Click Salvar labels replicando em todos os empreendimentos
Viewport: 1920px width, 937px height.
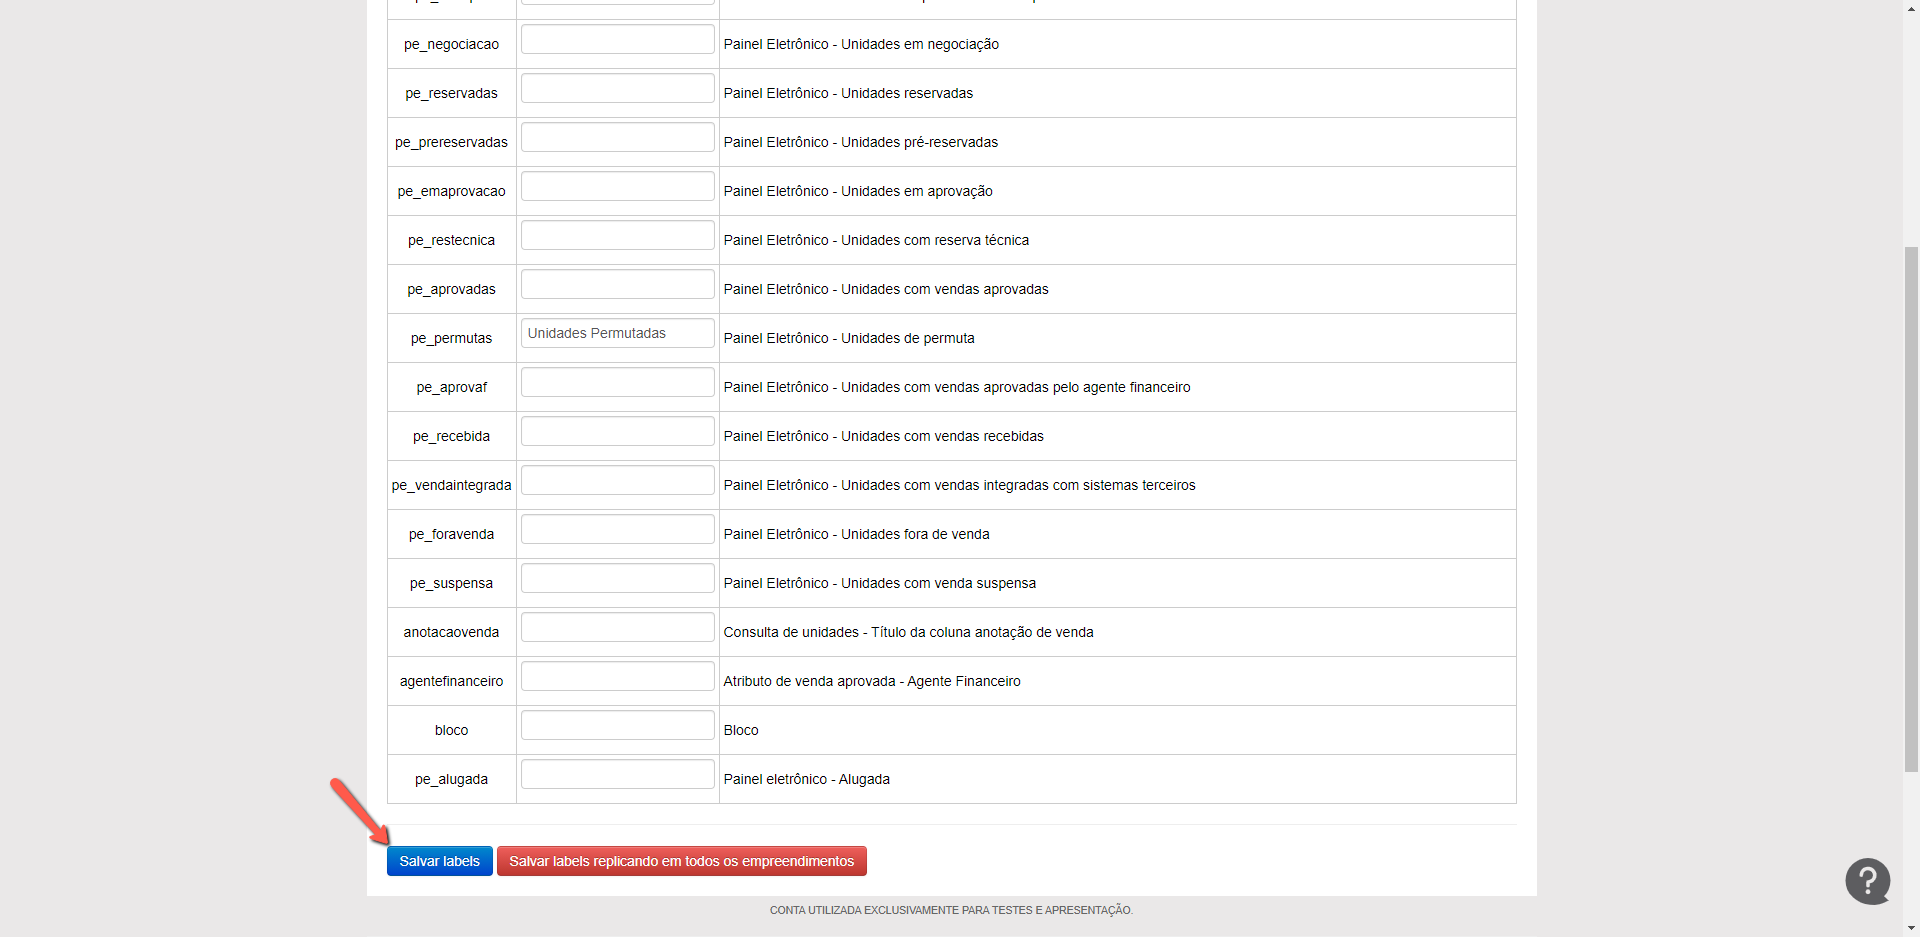(681, 861)
